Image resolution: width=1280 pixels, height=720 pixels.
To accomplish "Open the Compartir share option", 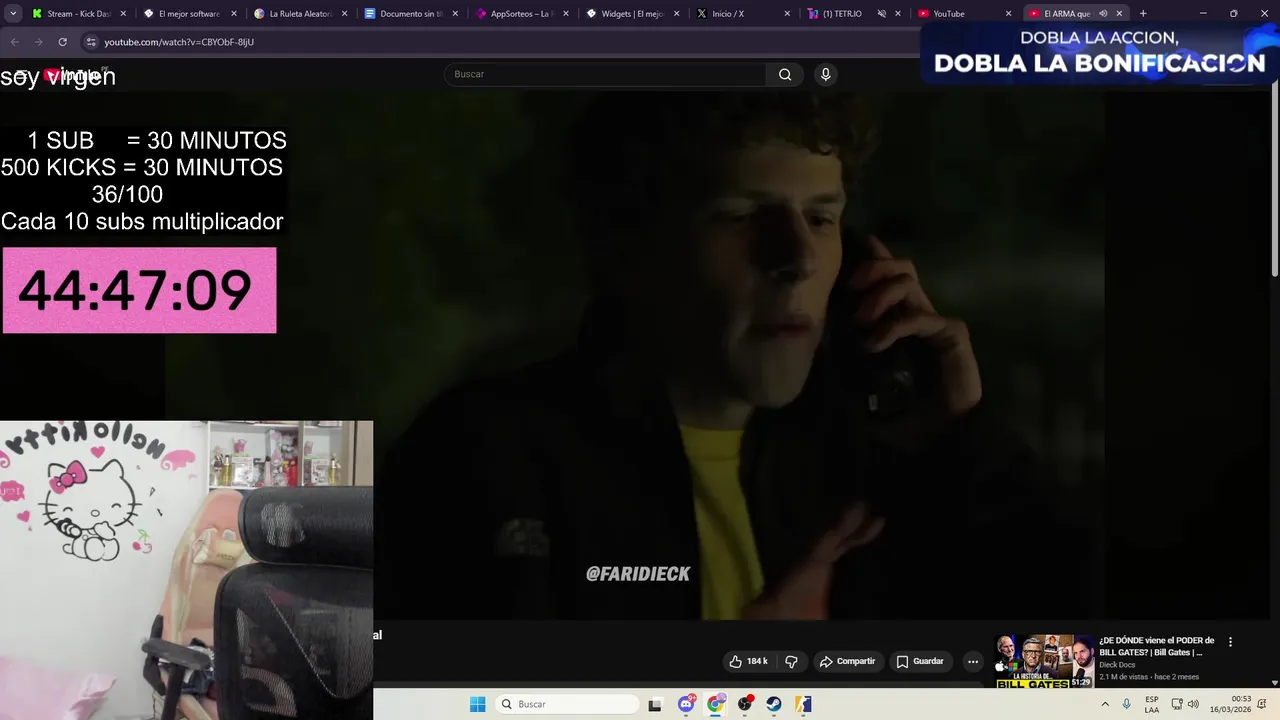I will click(847, 661).
